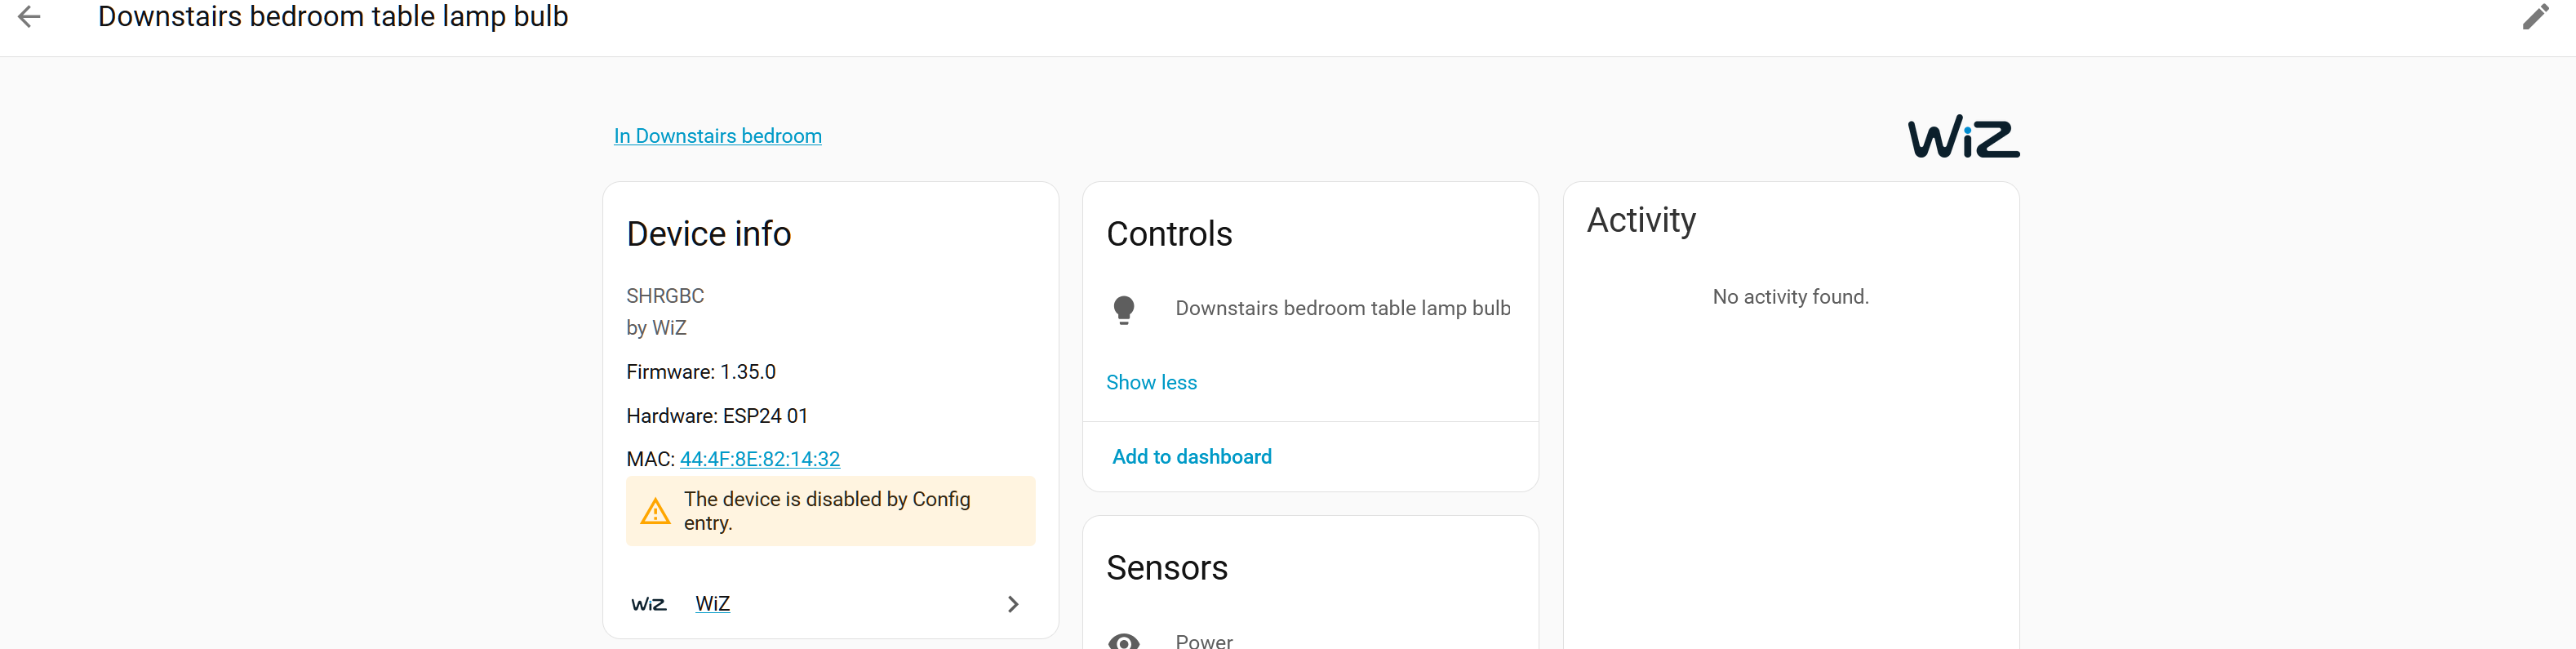Click the light bulb icon in Controls
This screenshot has height=649, width=2576.
(x=1123, y=309)
